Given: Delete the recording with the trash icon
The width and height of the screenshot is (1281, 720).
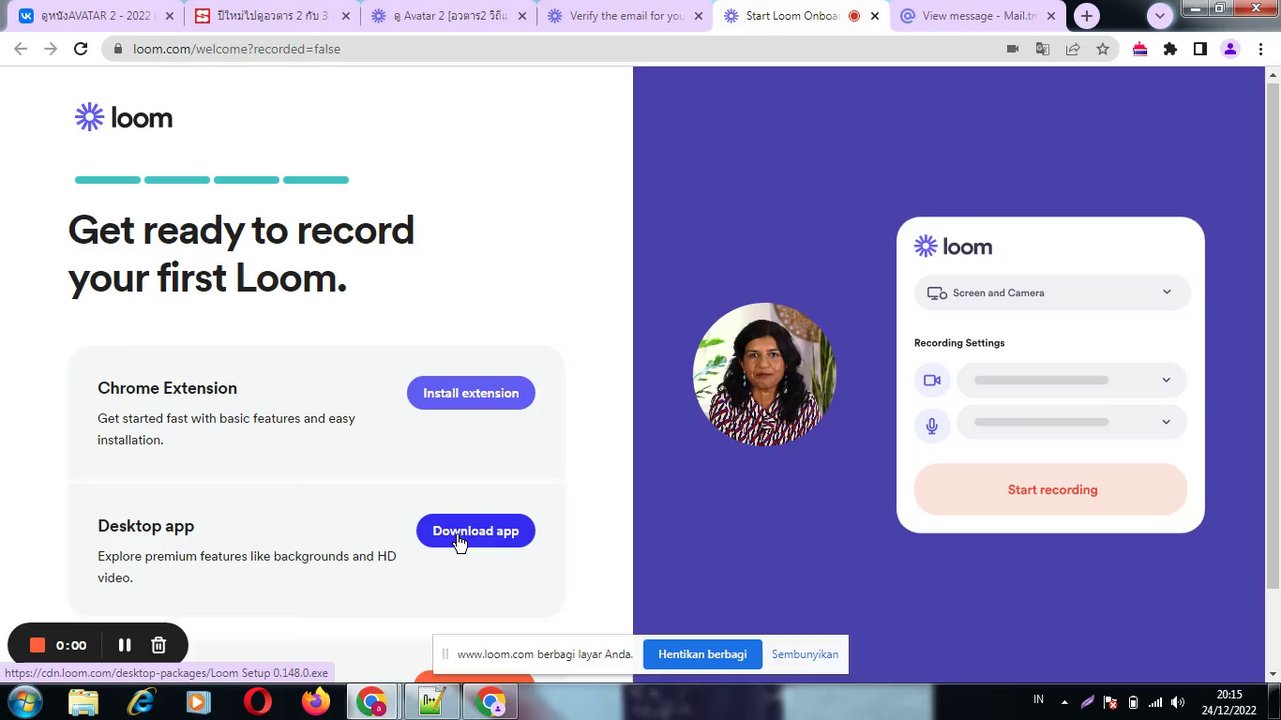Looking at the screenshot, I should tap(158, 645).
